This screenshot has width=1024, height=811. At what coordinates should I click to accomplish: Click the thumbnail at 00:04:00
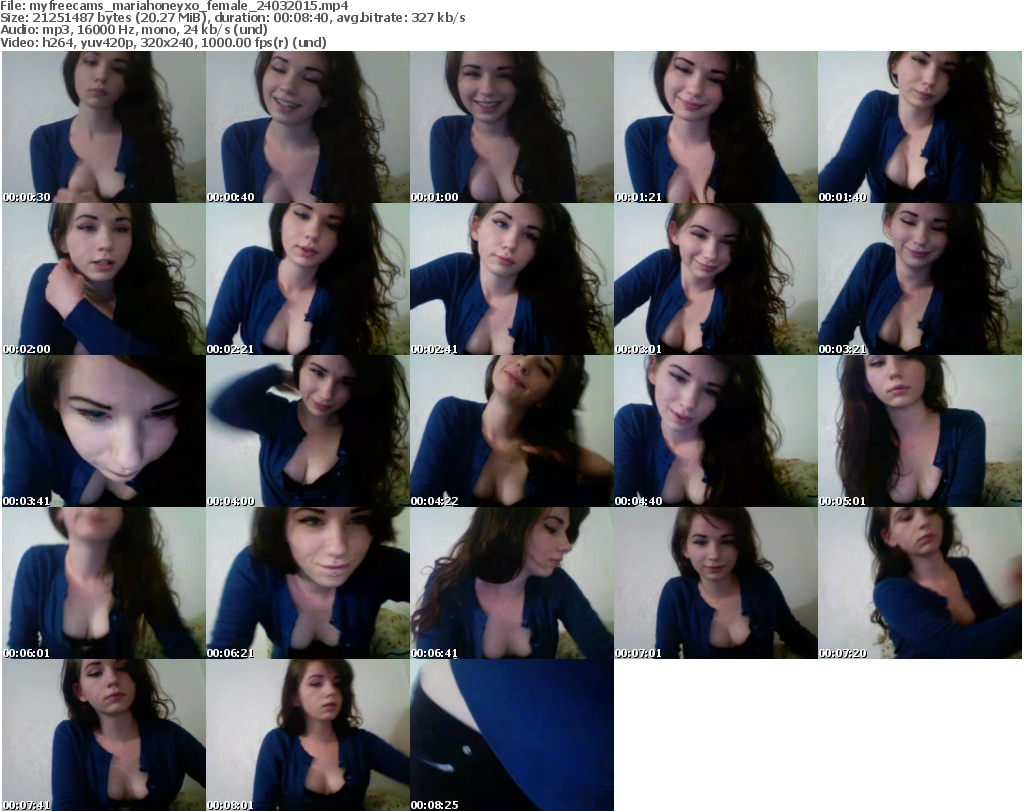tap(308, 431)
